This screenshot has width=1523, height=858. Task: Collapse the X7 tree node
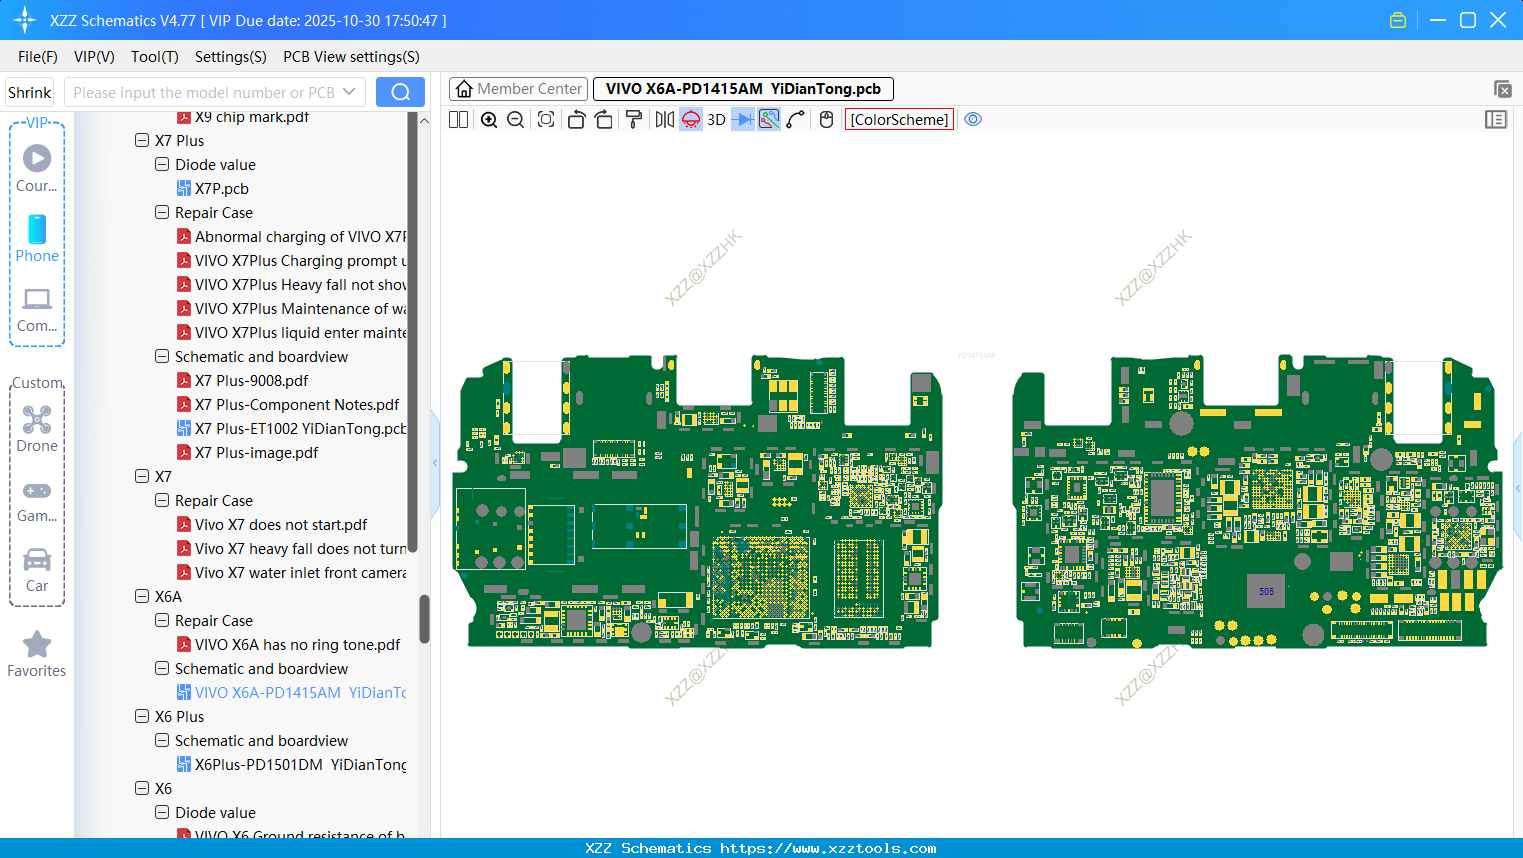coord(142,477)
